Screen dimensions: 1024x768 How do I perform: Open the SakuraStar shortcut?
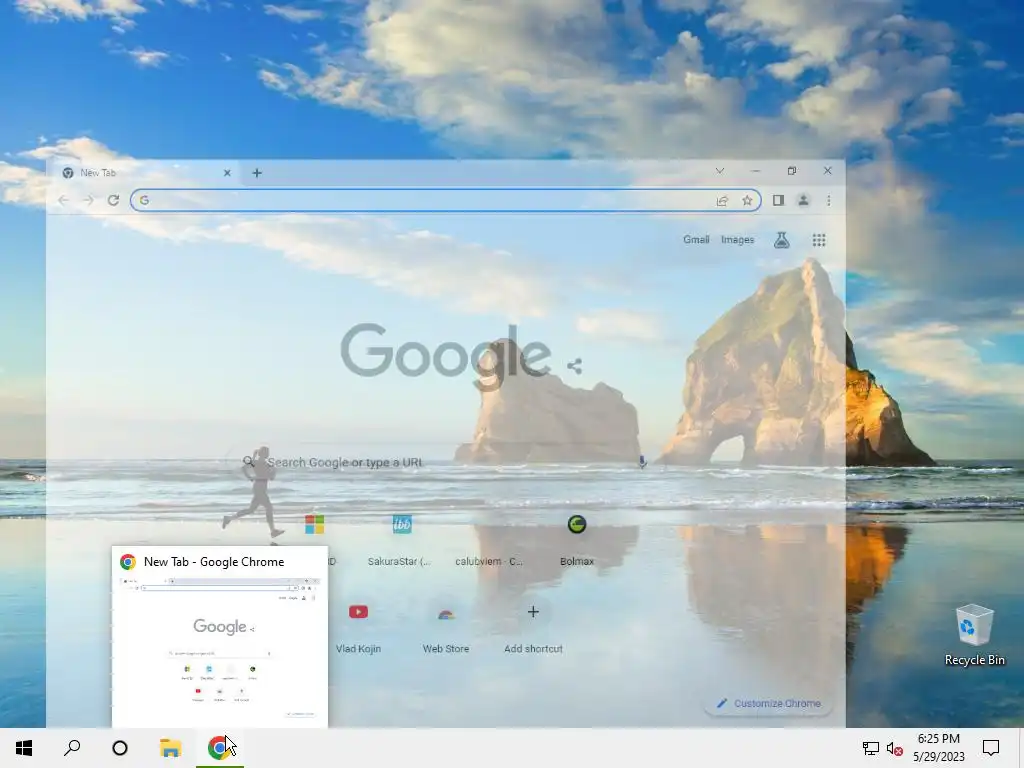point(402,539)
